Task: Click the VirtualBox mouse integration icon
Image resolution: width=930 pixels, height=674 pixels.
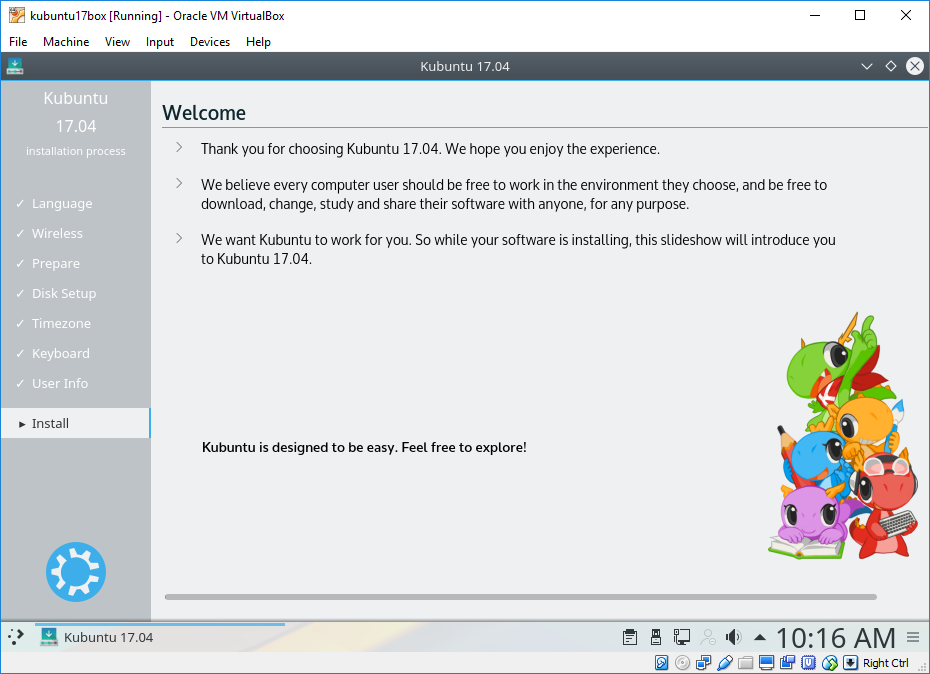Action: [x=830, y=663]
